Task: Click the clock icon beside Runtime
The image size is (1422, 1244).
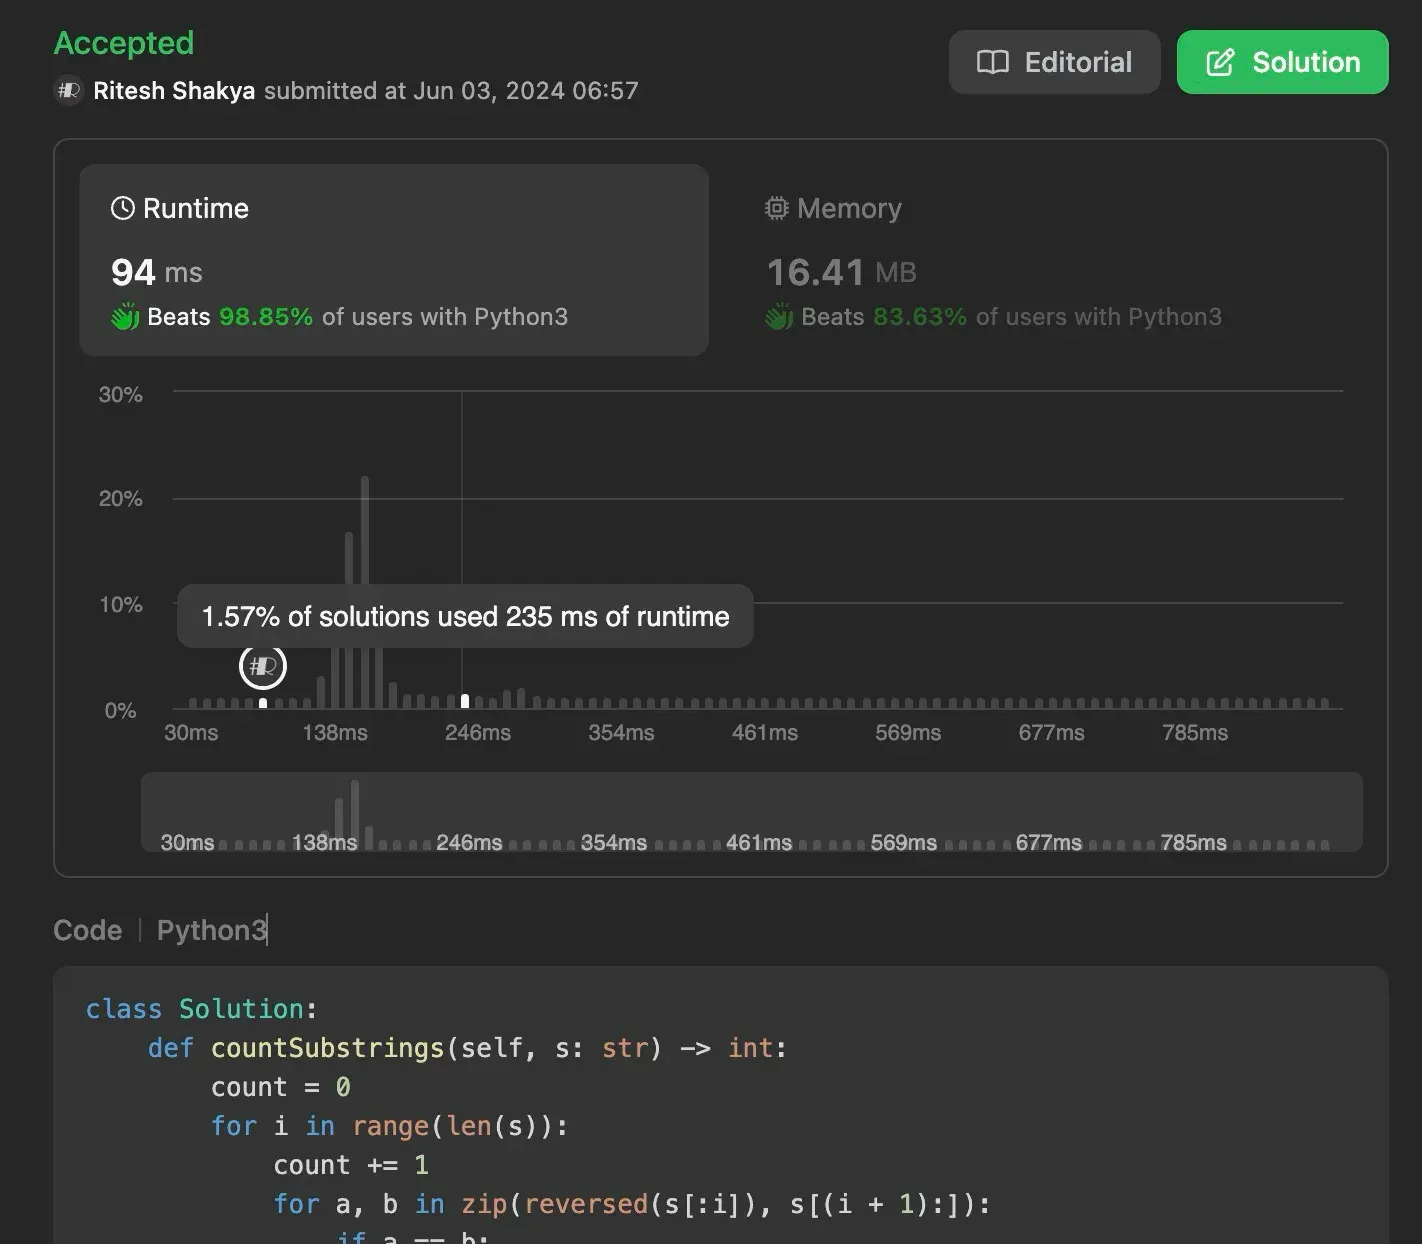Action: [x=122, y=207]
